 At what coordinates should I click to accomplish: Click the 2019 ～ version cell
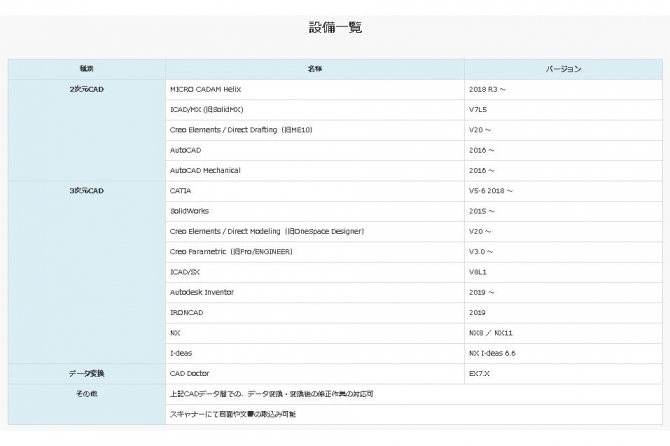pos(563,293)
